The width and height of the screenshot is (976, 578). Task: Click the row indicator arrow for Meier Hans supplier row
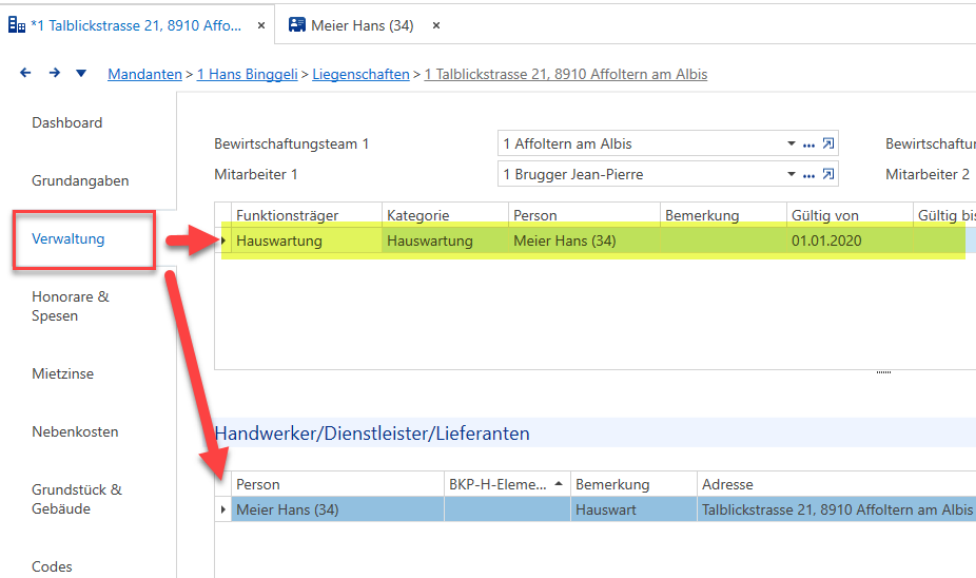coord(223,510)
